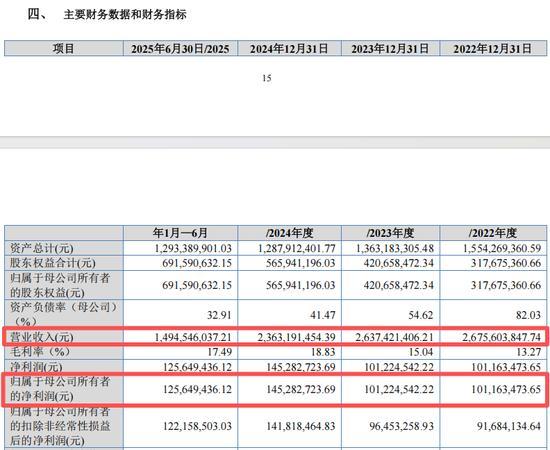Click the value 1,293,389,901.03
Screen dimensions: 550x450
coord(193,248)
